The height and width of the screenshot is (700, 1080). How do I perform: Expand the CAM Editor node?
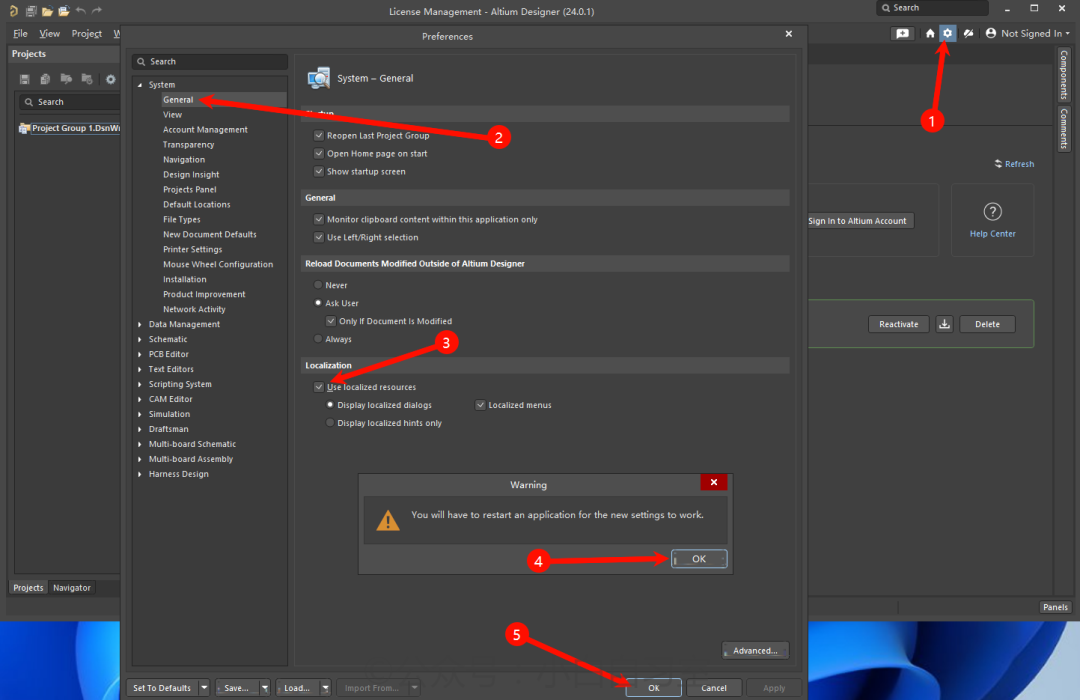[x=140, y=400]
